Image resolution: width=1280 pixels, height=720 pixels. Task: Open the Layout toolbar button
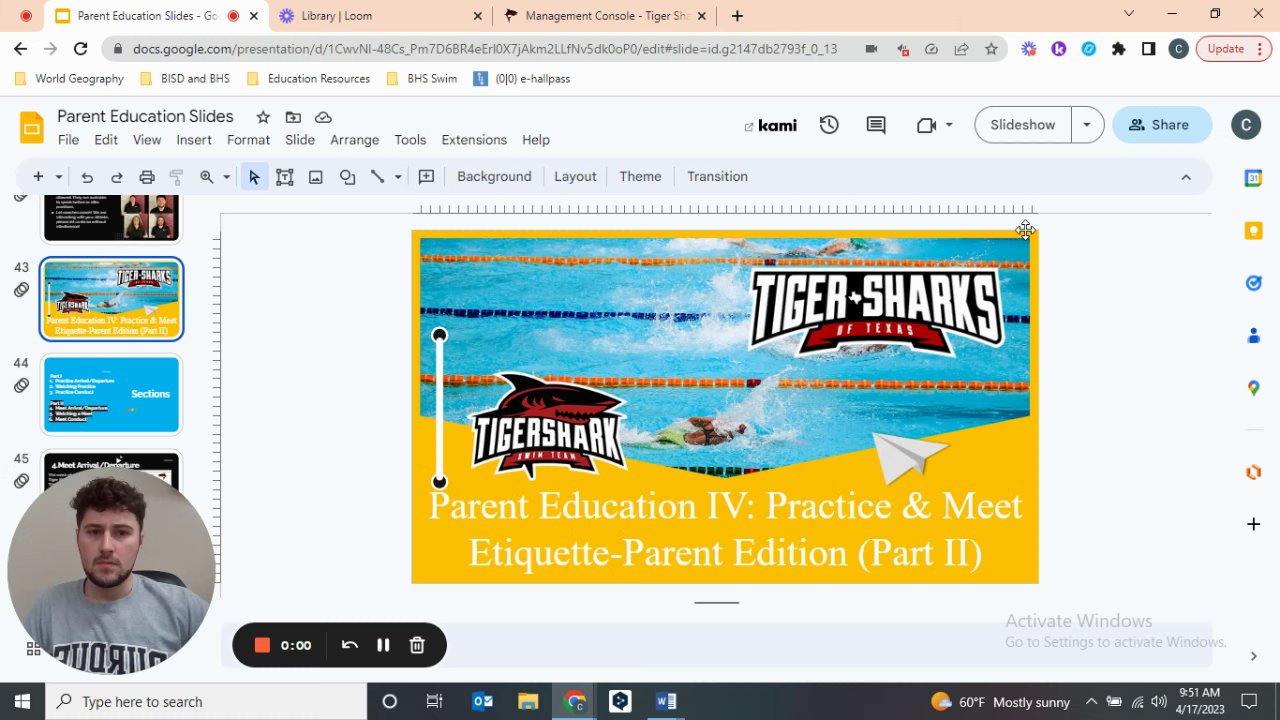pos(575,177)
